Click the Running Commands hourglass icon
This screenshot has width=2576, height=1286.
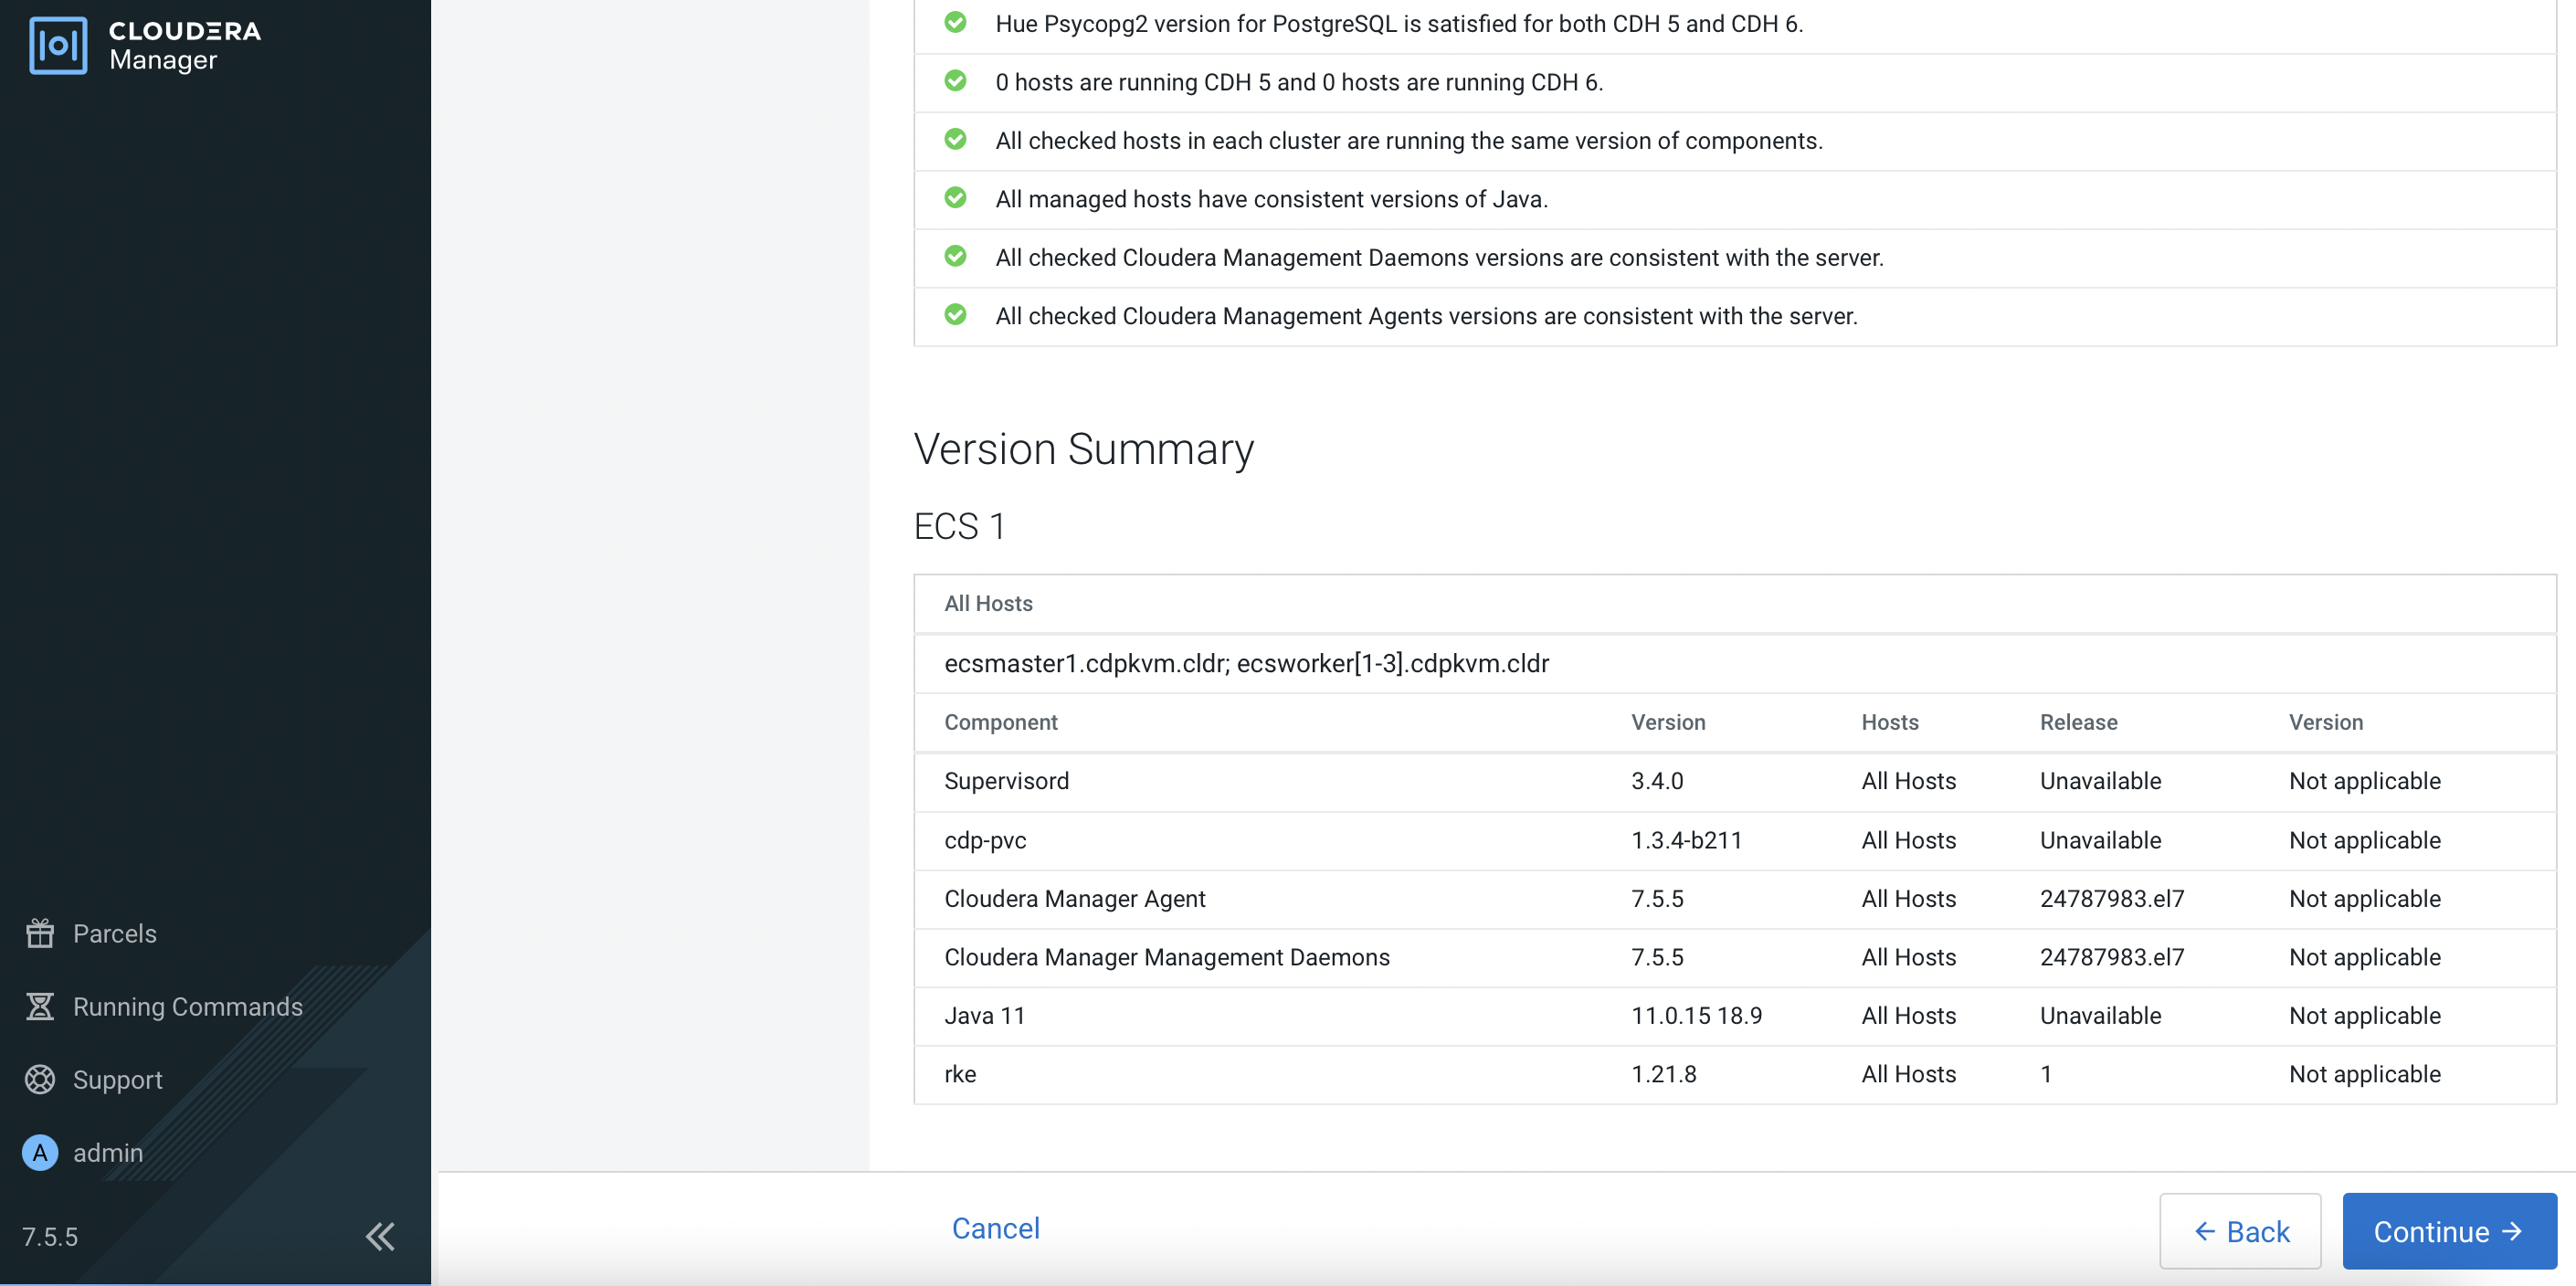(40, 1006)
